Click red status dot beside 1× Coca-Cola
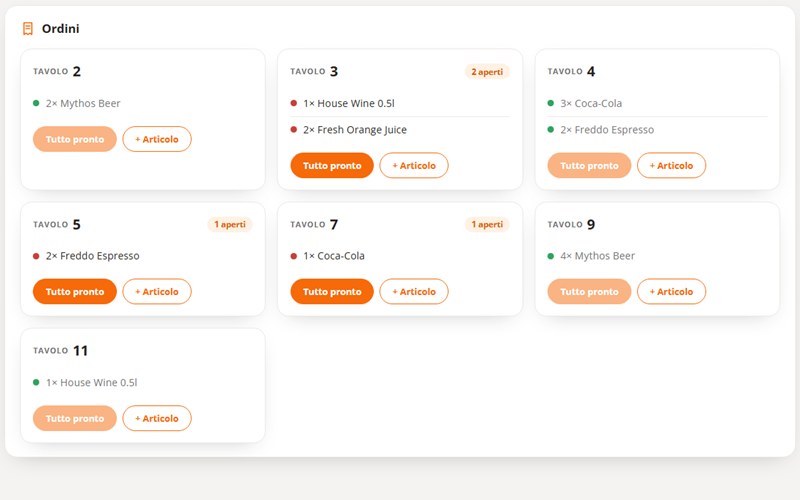Image resolution: width=800 pixels, height=500 pixels. click(293, 256)
